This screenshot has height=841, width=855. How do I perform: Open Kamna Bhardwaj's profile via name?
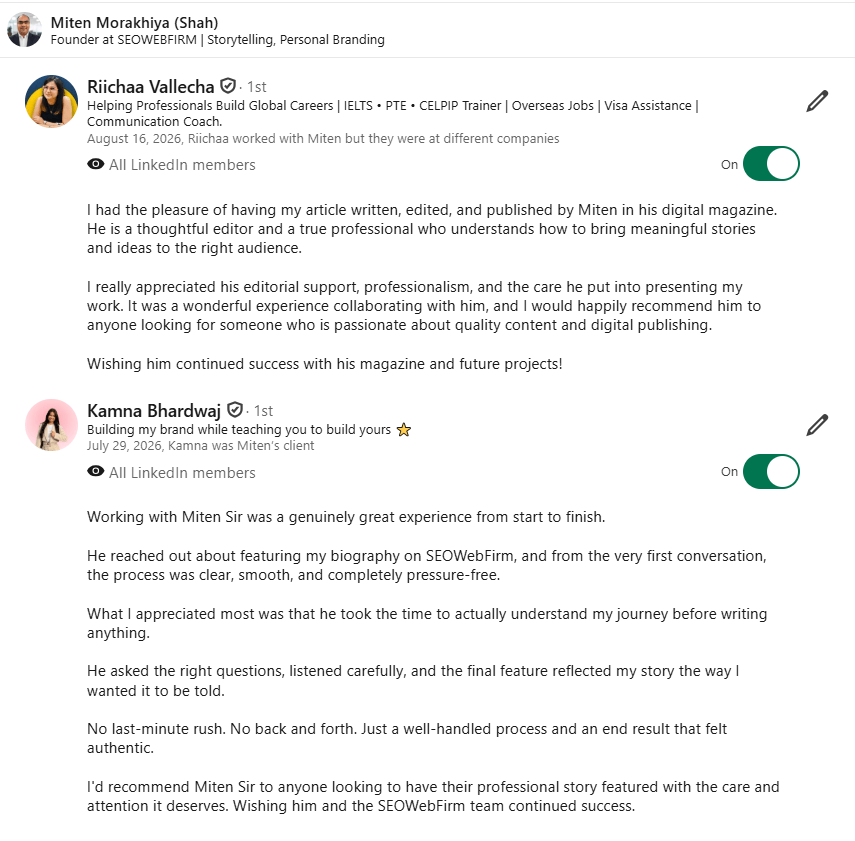pyautogui.click(x=154, y=411)
